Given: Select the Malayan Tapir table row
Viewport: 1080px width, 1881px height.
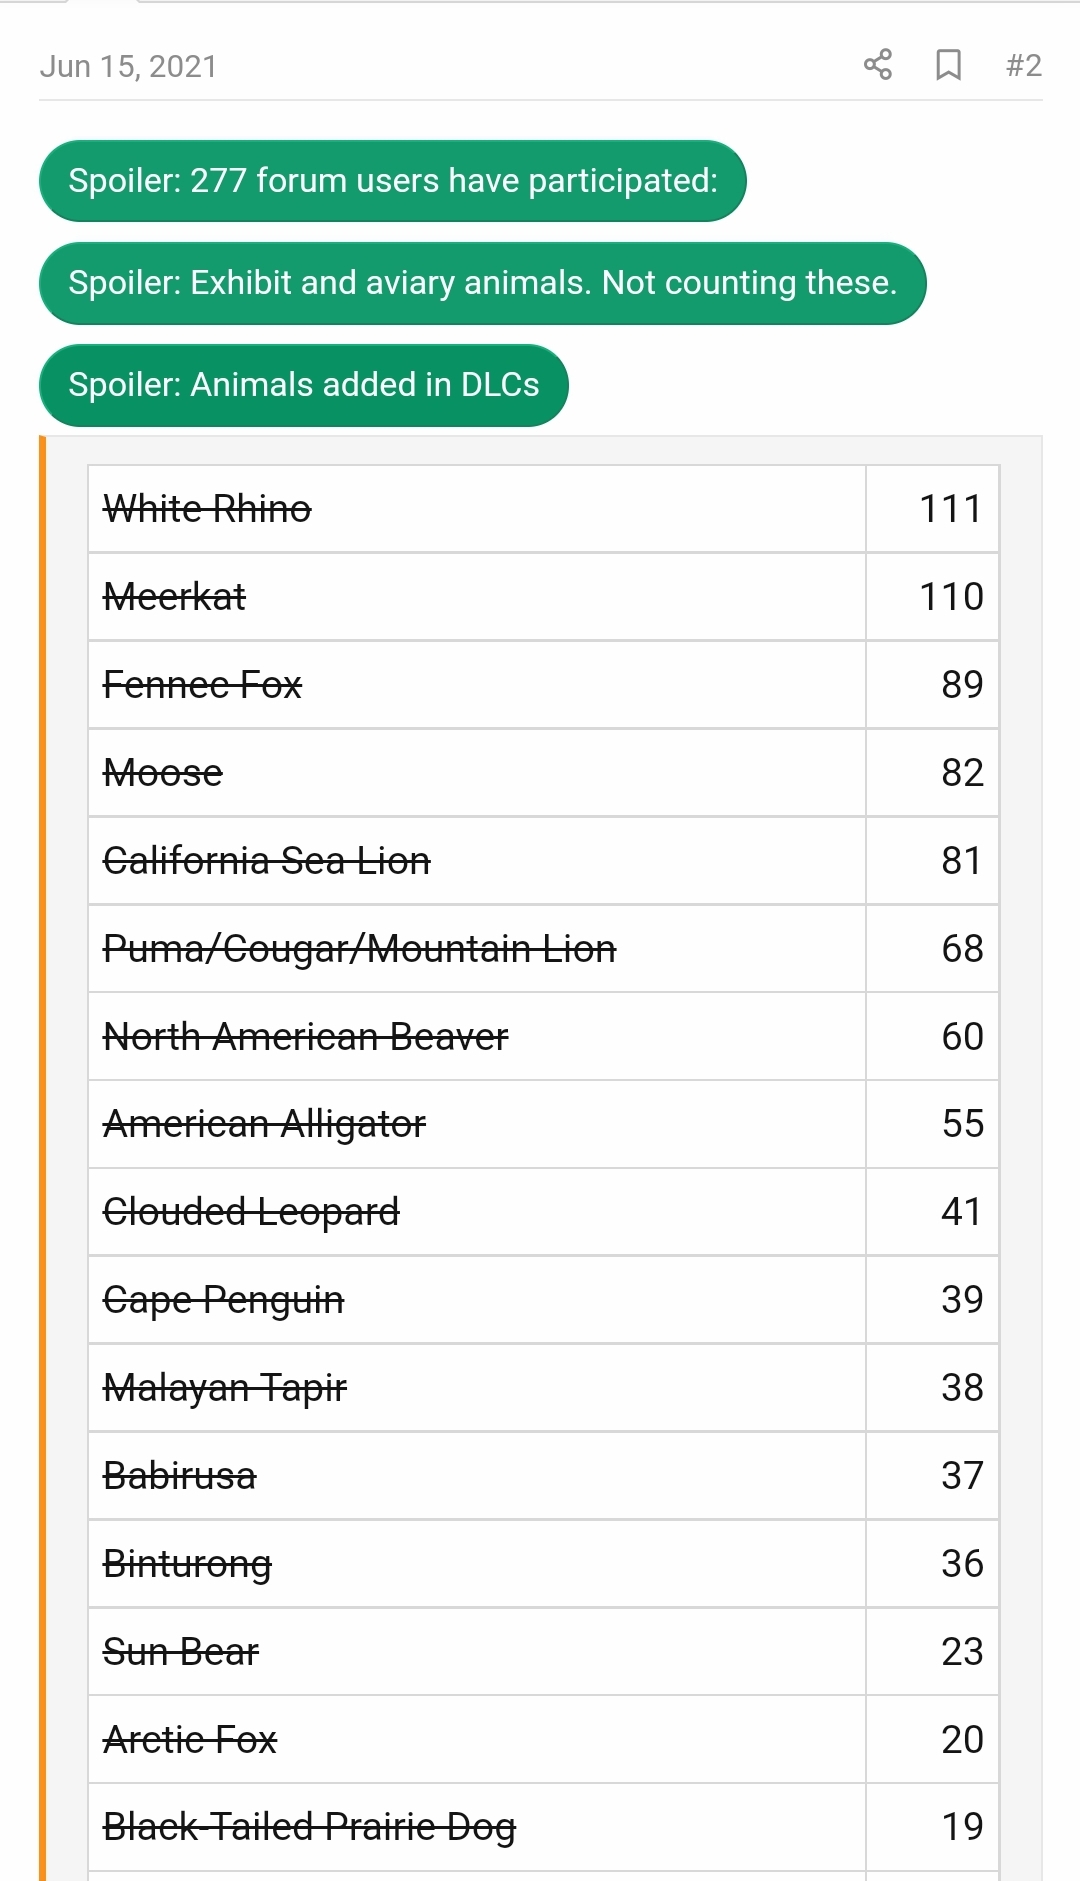Looking at the screenshot, I should (x=543, y=1388).
